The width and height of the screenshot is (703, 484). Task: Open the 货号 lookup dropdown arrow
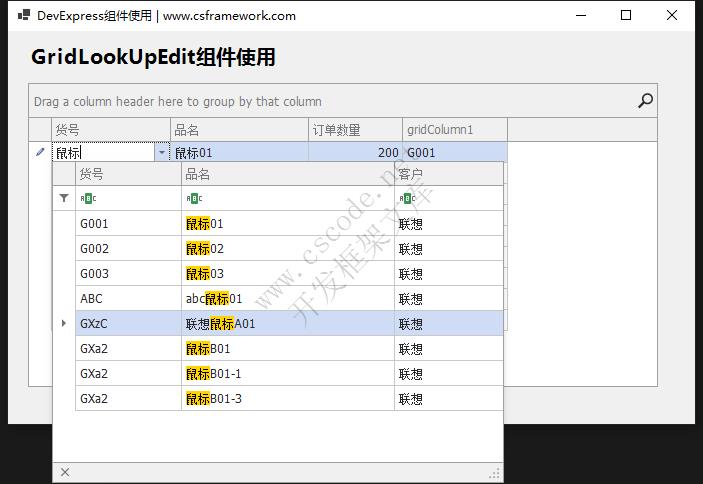161,153
